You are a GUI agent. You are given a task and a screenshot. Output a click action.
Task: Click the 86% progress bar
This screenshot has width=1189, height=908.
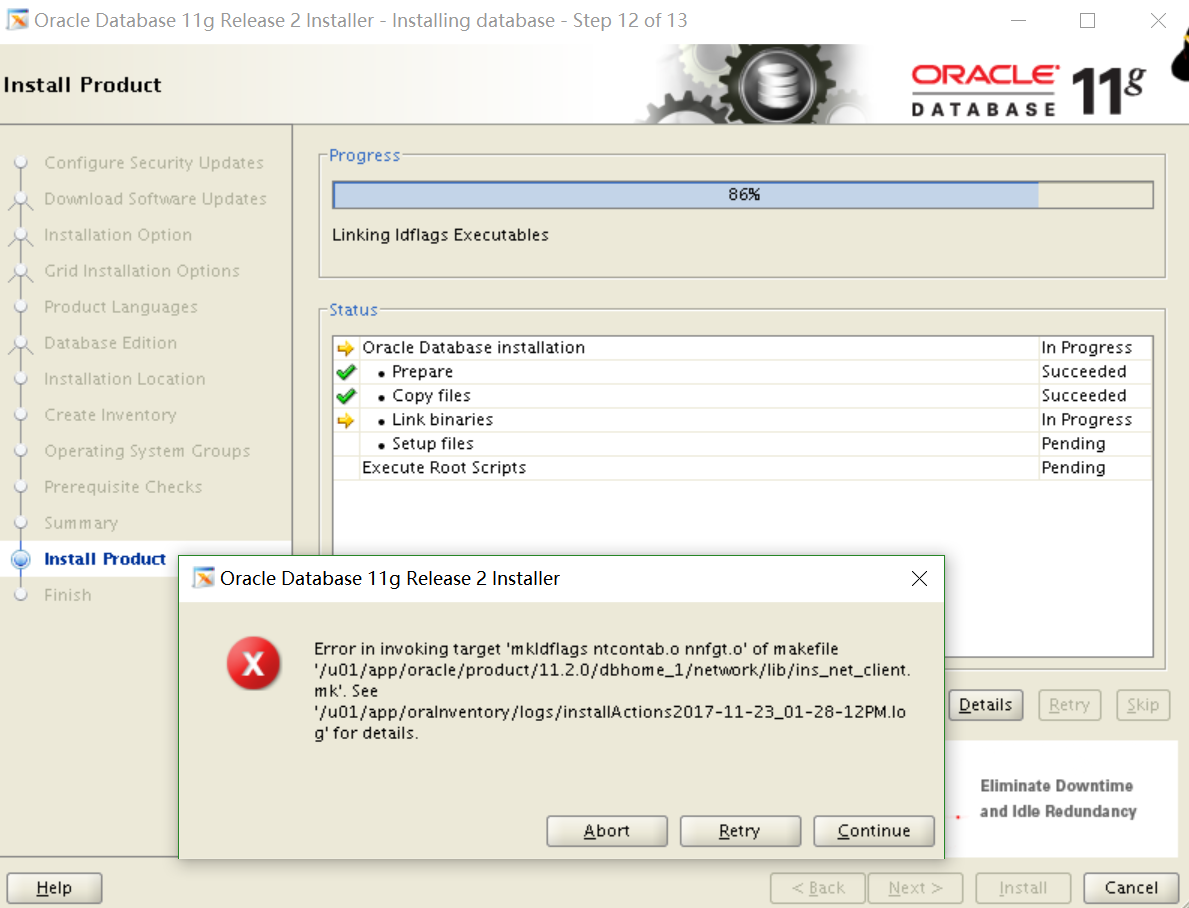(742, 195)
